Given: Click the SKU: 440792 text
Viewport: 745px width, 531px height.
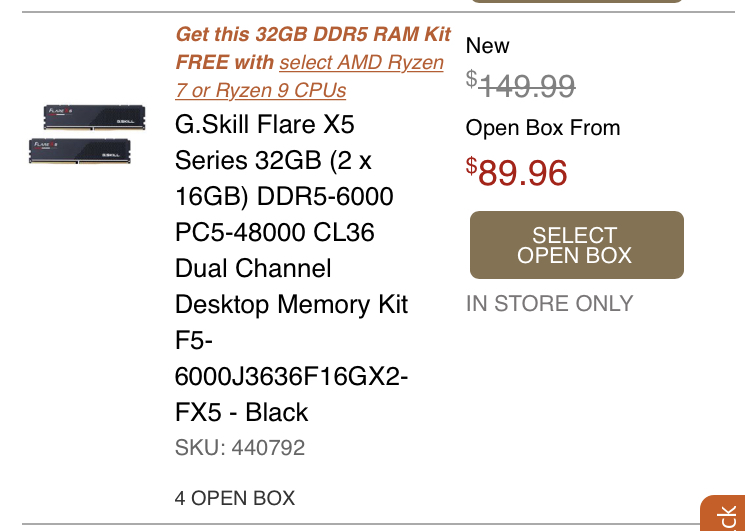Looking at the screenshot, I should click(x=240, y=448).
